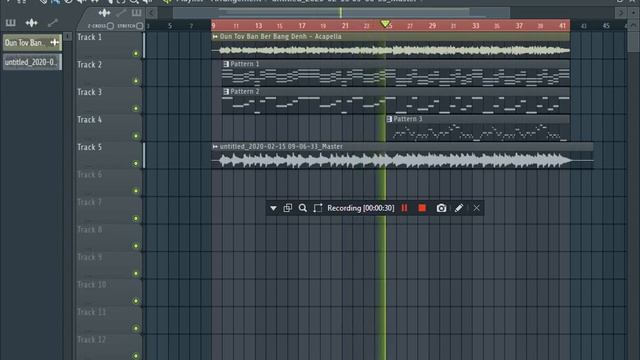Click the zoom dot button beside scroll right arrow
640x360 pixels.
tap(633, 13)
